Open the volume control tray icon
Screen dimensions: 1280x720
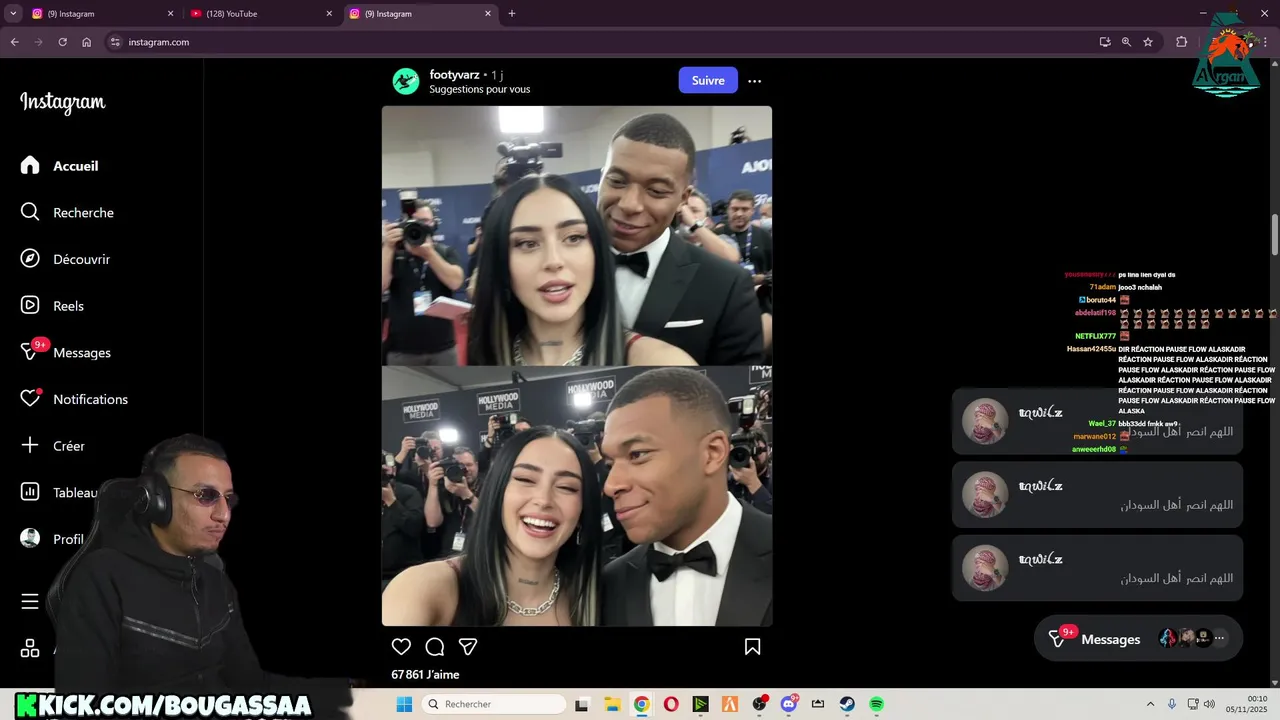1209,704
